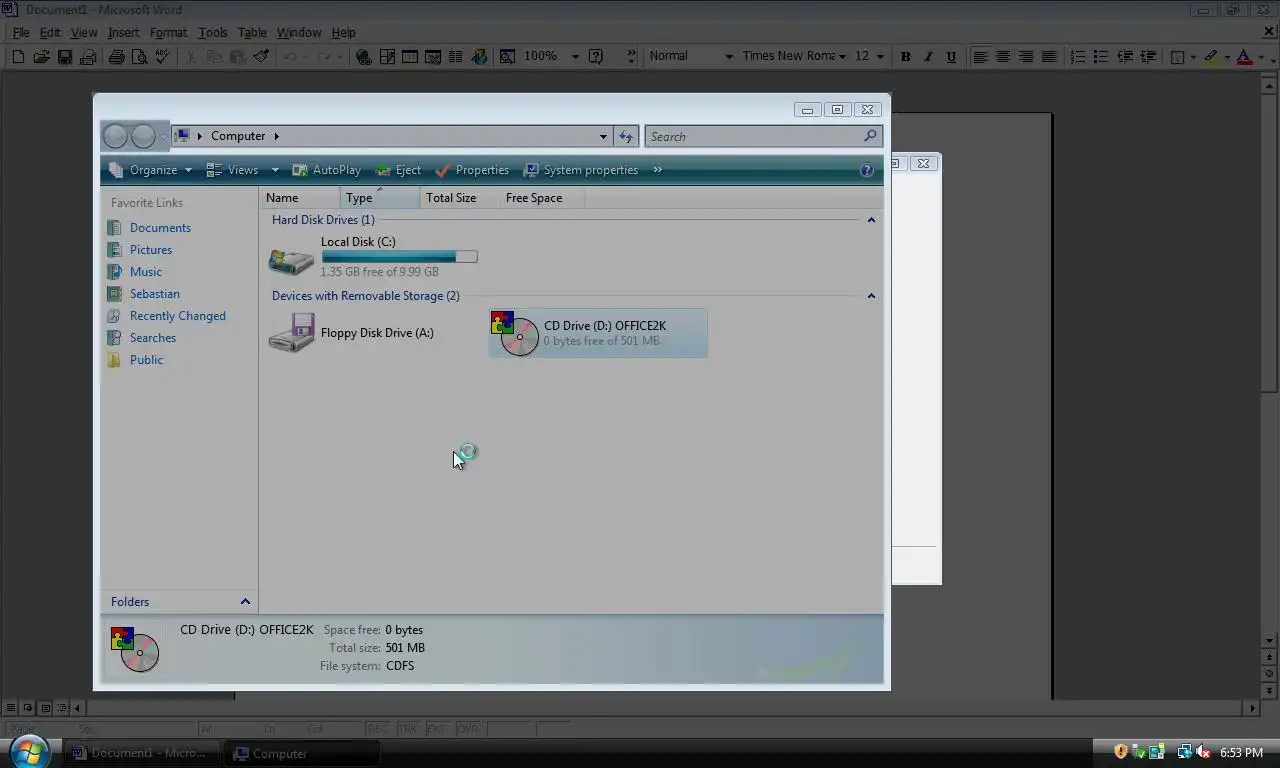The width and height of the screenshot is (1280, 768).
Task: Toggle Underline formatting in Word
Action: coord(951,57)
